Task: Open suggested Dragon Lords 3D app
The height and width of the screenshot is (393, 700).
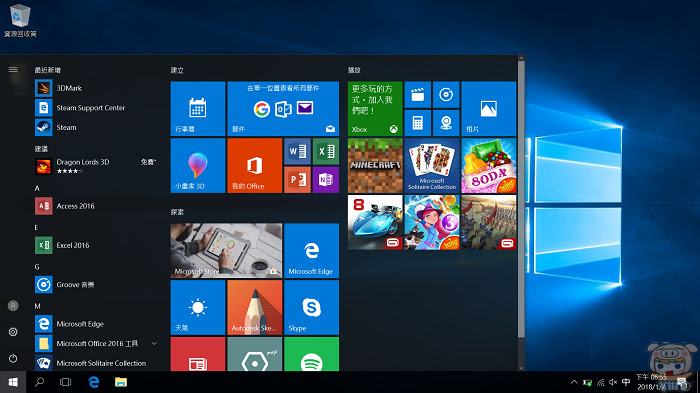Action: click(x=96, y=166)
